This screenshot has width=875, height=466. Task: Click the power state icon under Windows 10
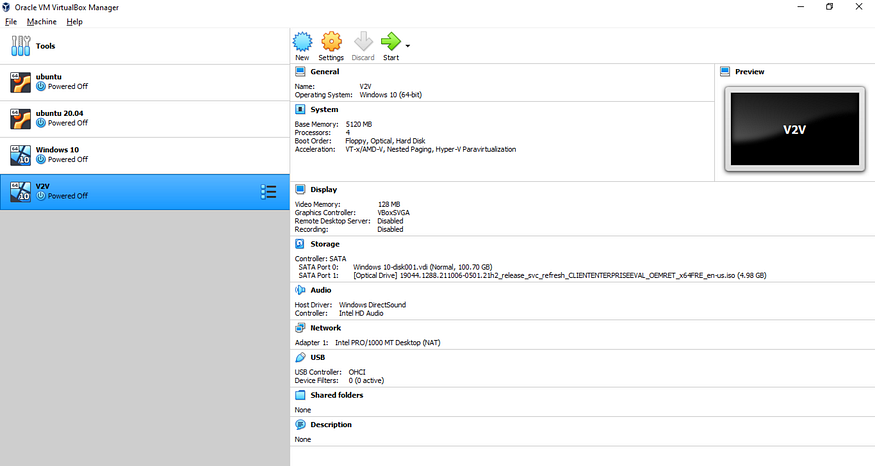[41, 160]
